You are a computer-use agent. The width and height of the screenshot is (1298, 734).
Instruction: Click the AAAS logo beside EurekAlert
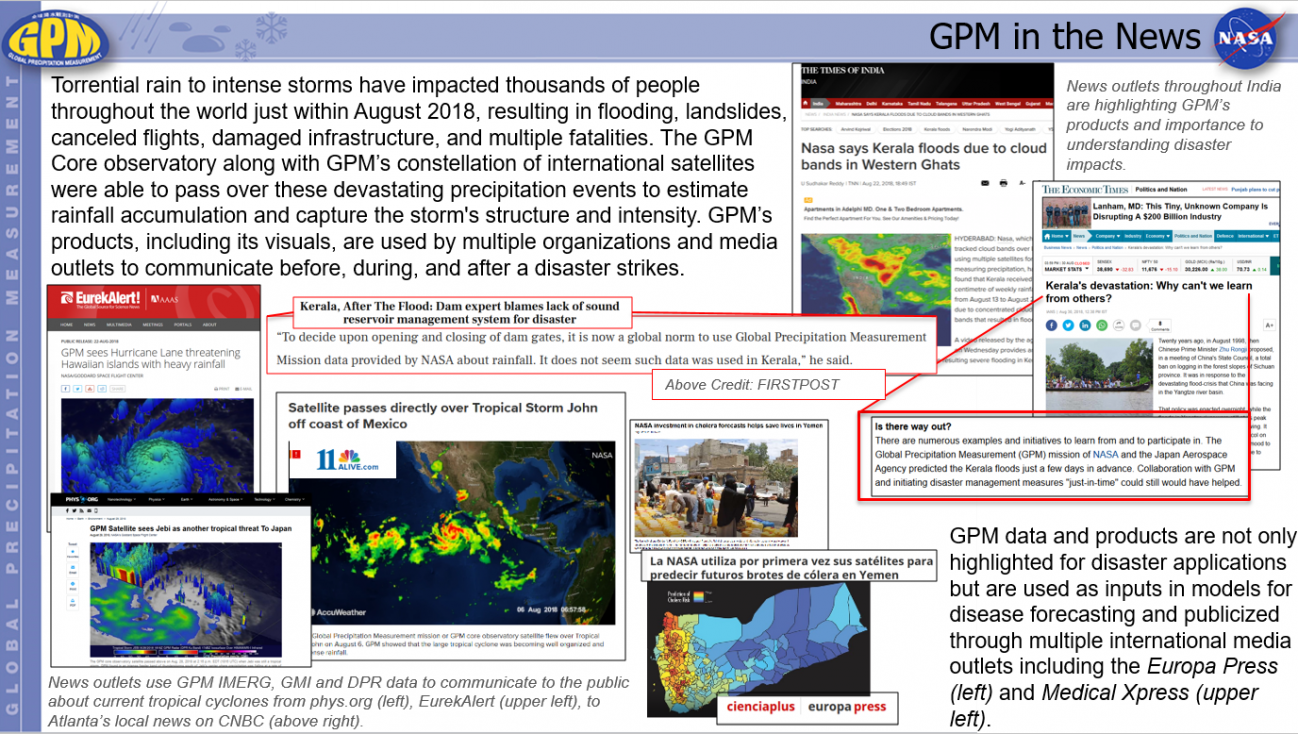tap(164, 299)
